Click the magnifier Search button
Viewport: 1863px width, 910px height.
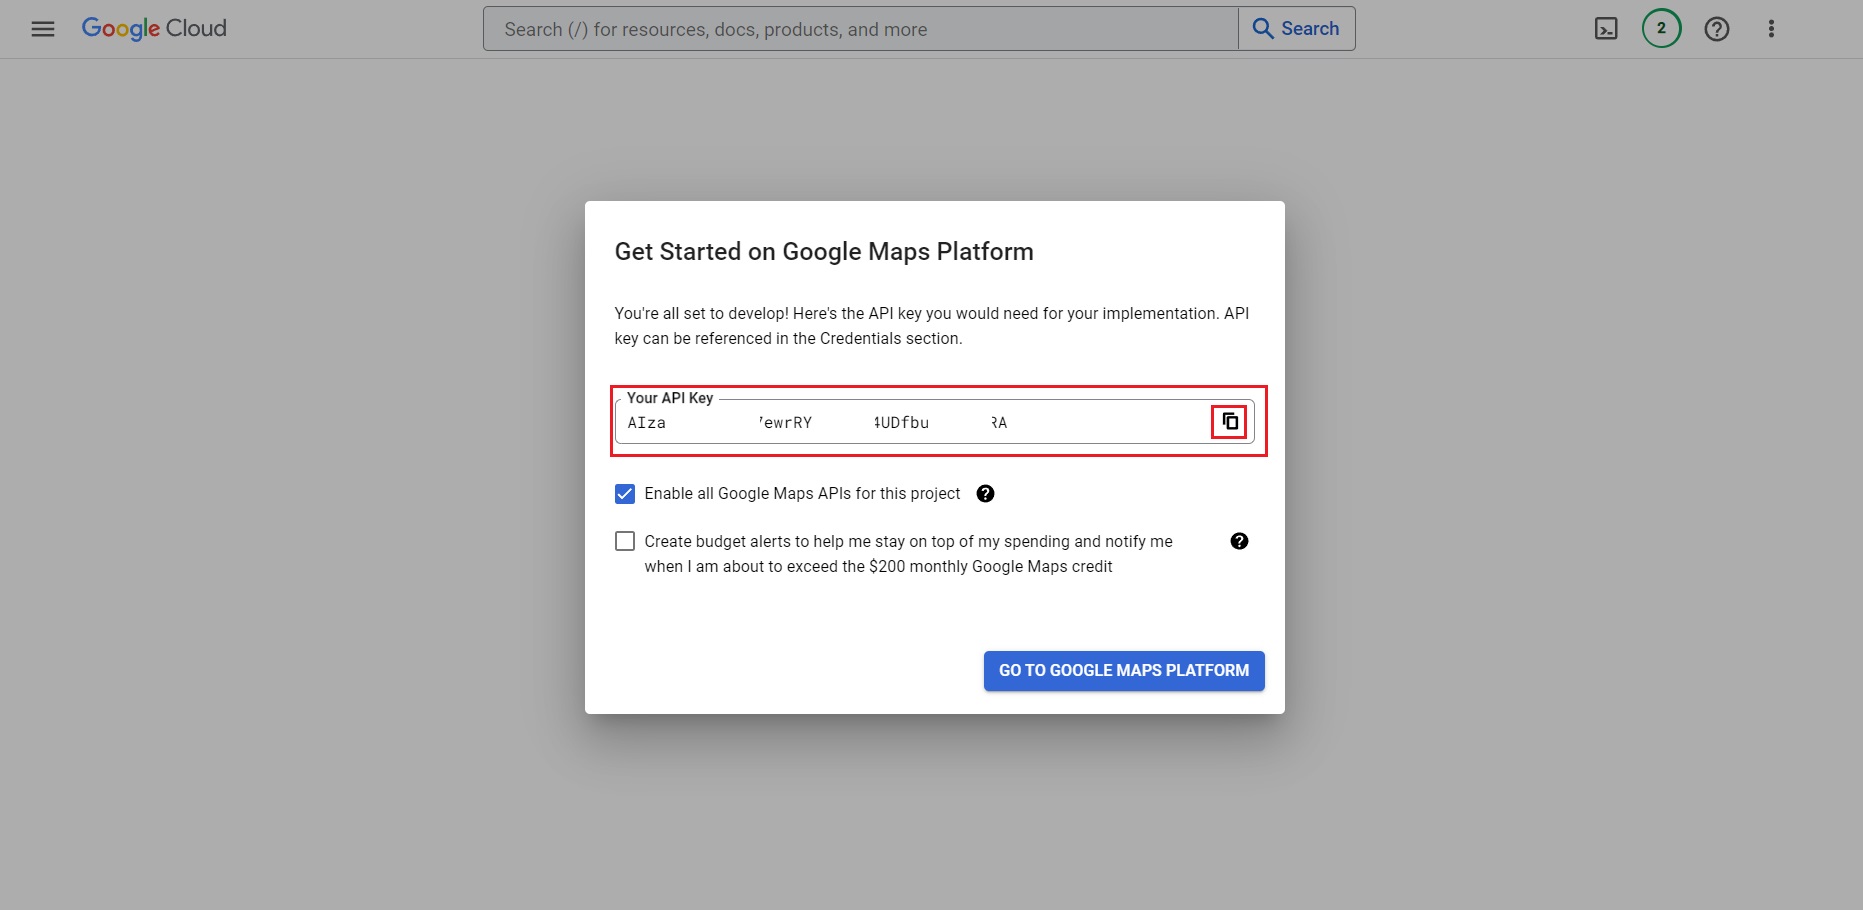click(1297, 29)
